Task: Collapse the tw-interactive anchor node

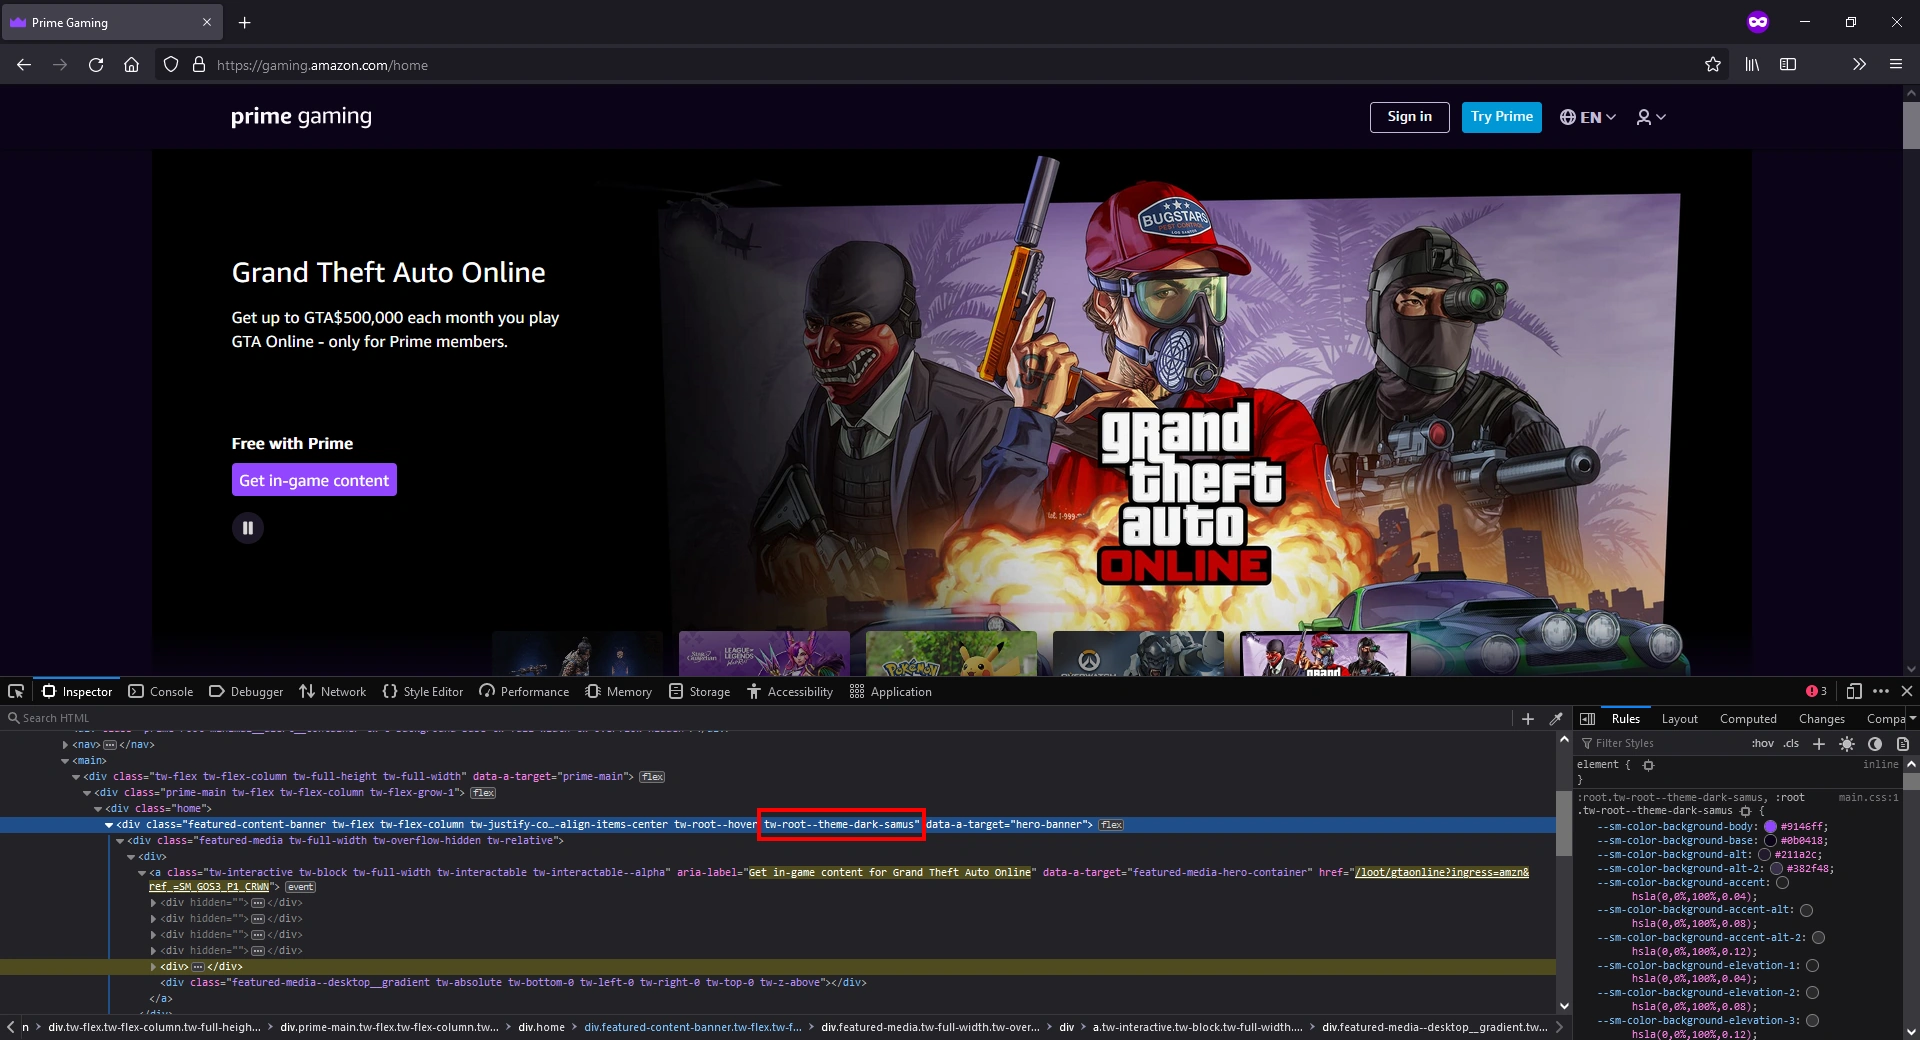Action: [x=142, y=873]
